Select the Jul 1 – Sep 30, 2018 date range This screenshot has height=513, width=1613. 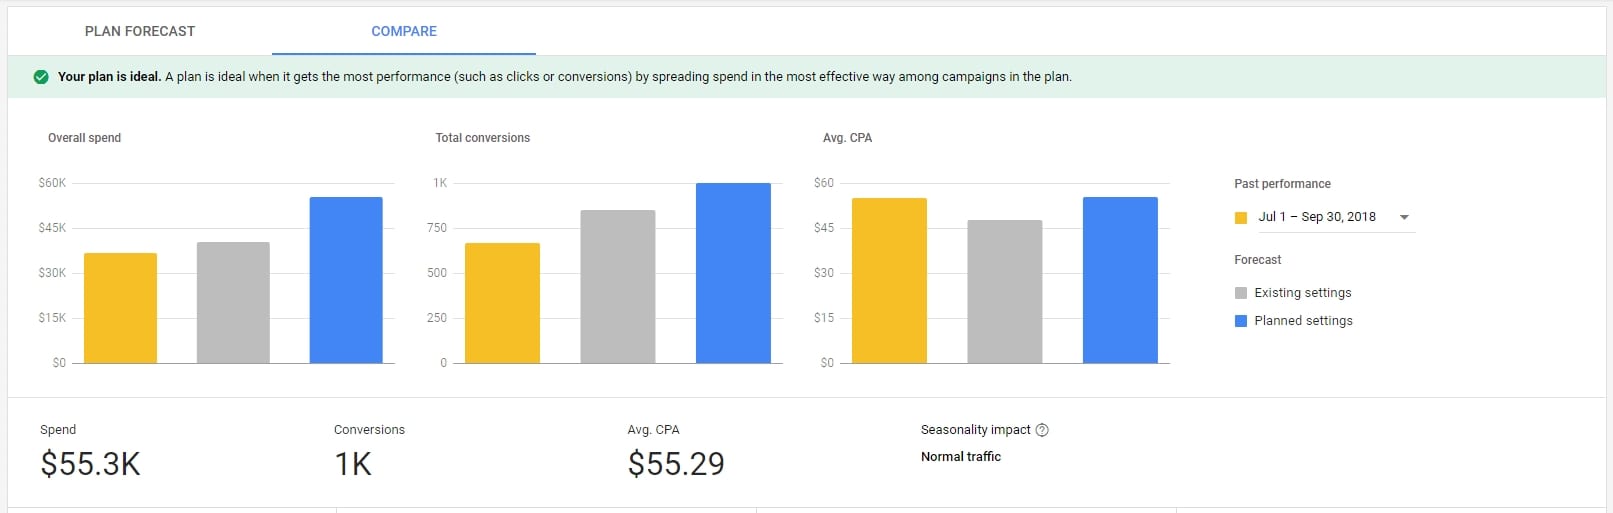tap(1316, 217)
